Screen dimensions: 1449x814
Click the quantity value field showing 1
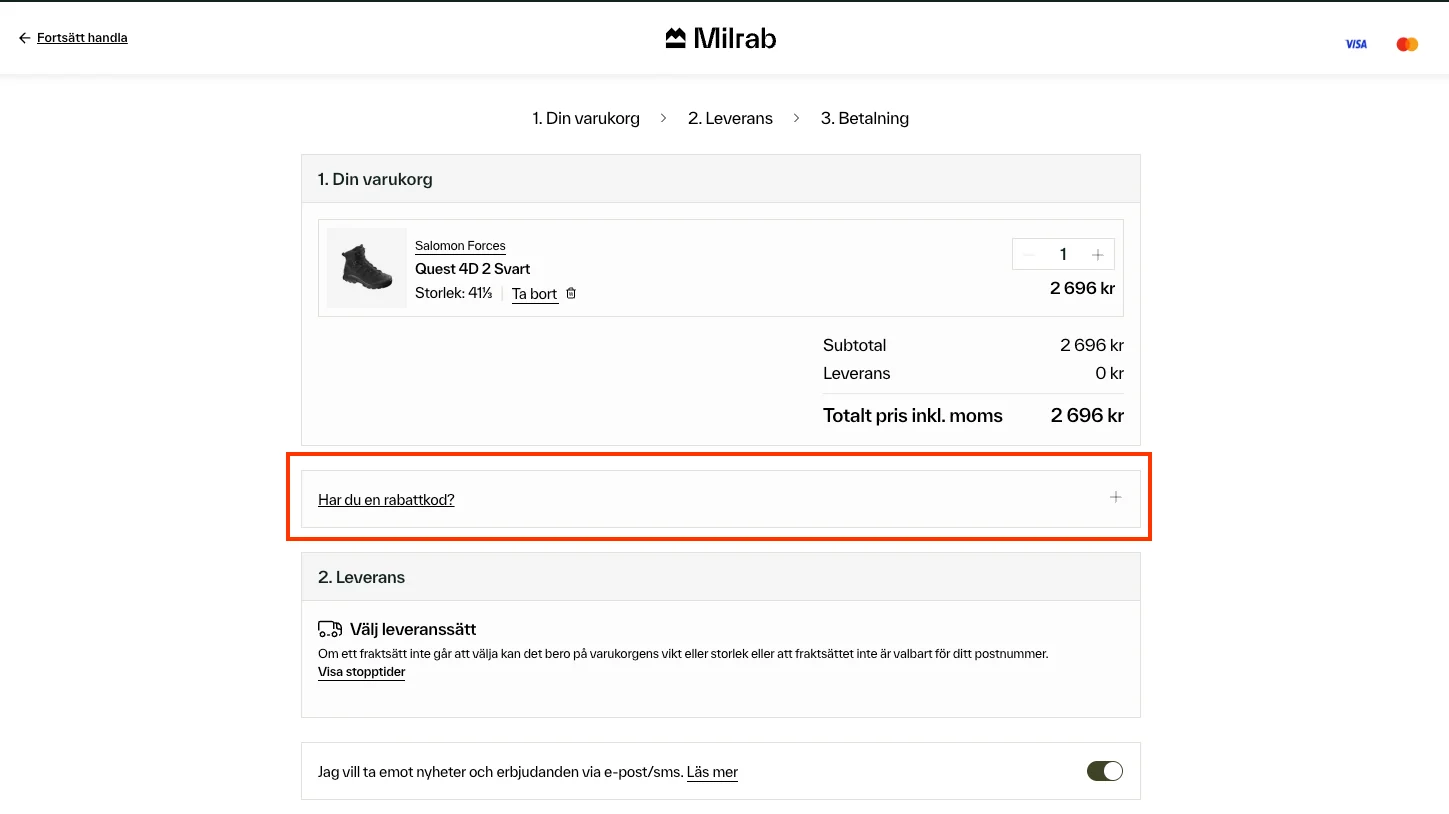[x=1063, y=255]
